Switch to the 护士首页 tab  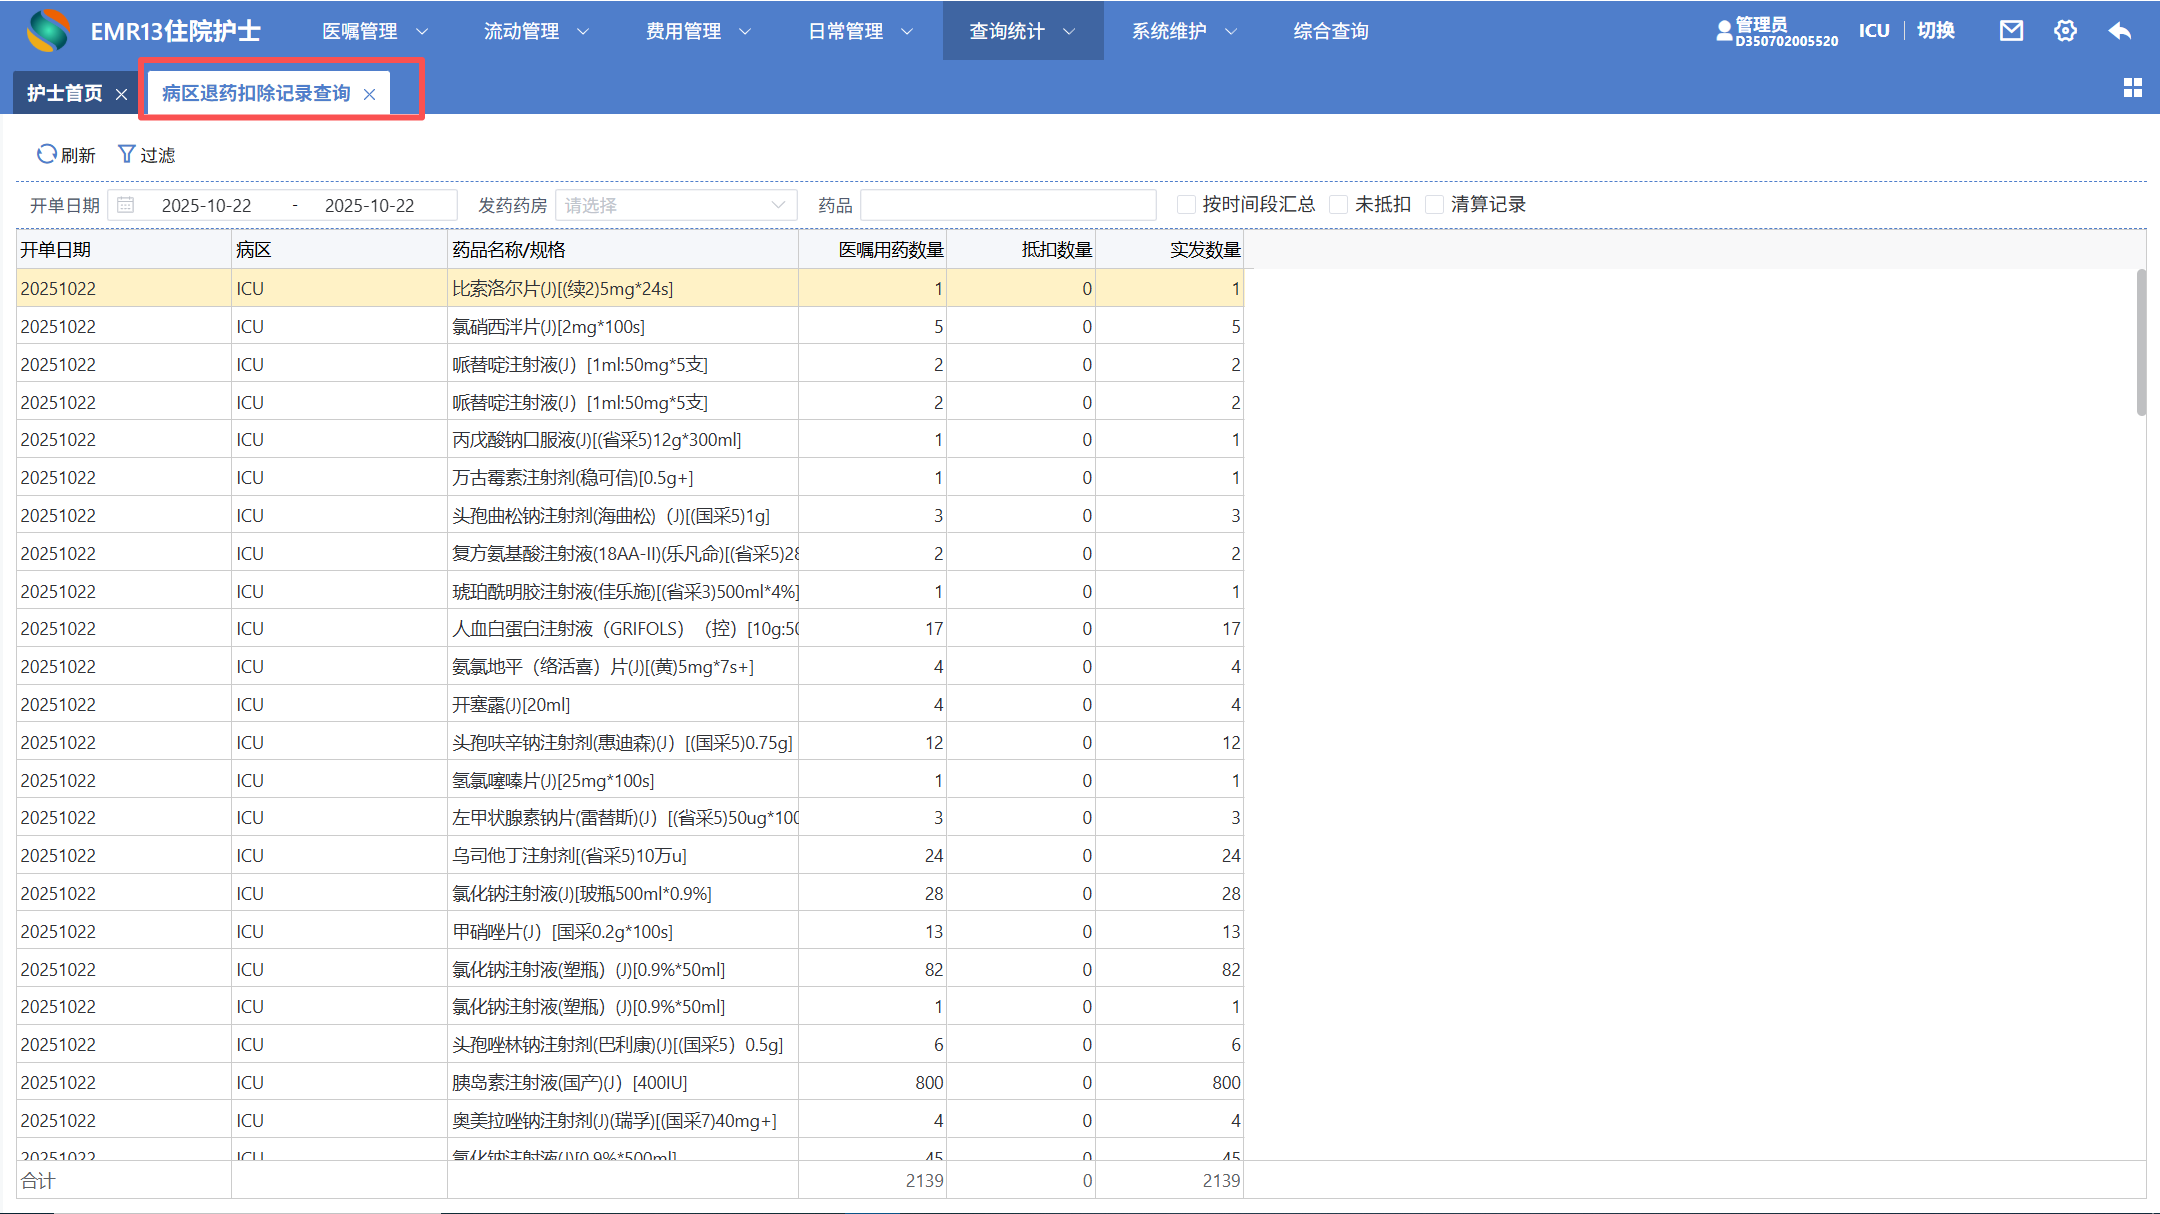tap(64, 93)
